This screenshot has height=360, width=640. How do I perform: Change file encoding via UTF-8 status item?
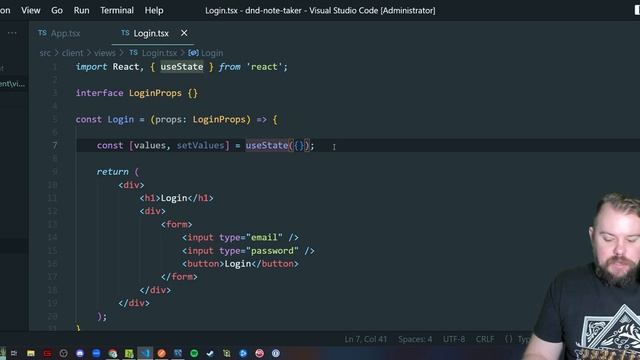[454, 339]
